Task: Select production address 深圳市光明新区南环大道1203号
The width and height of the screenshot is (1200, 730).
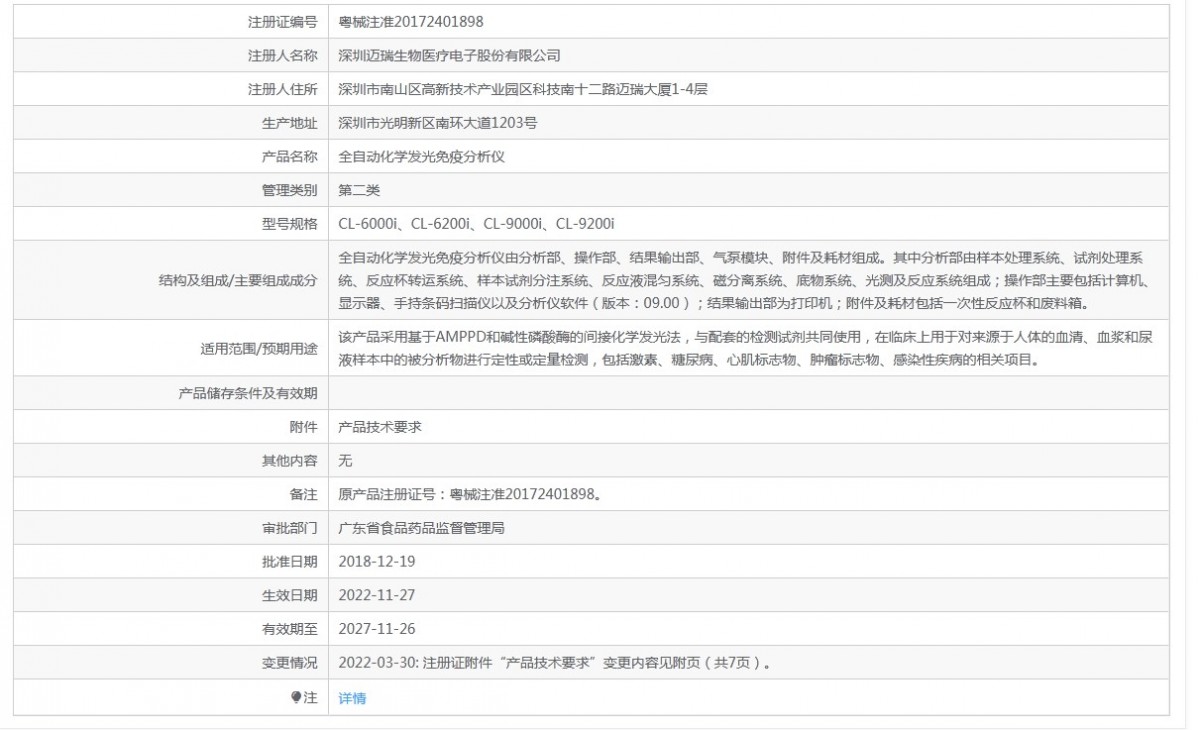Action: [440, 123]
